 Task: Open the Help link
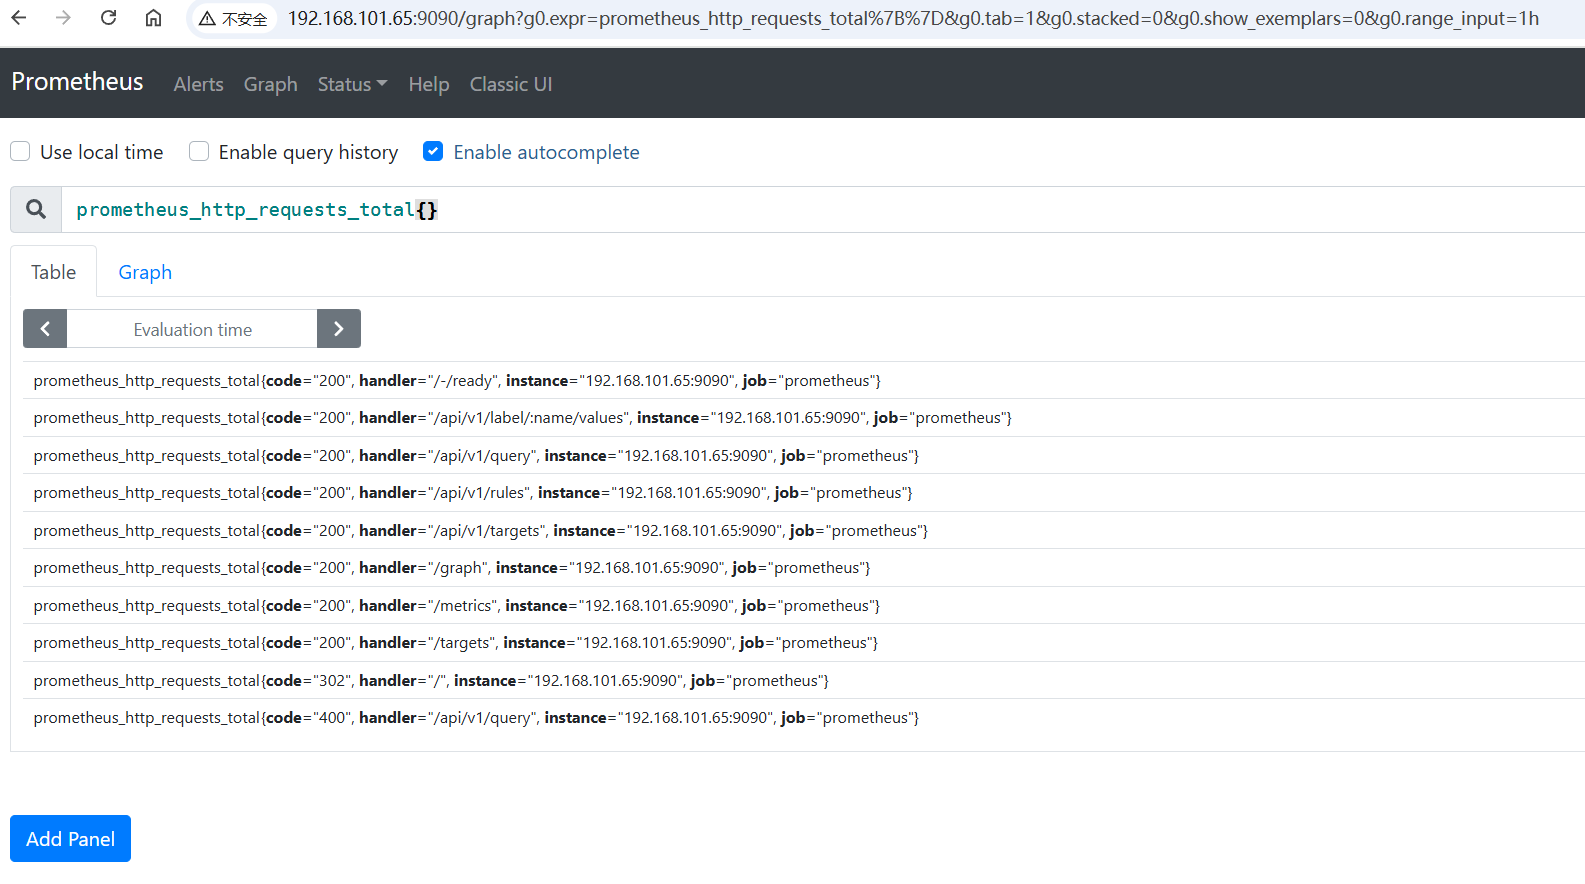pos(429,84)
